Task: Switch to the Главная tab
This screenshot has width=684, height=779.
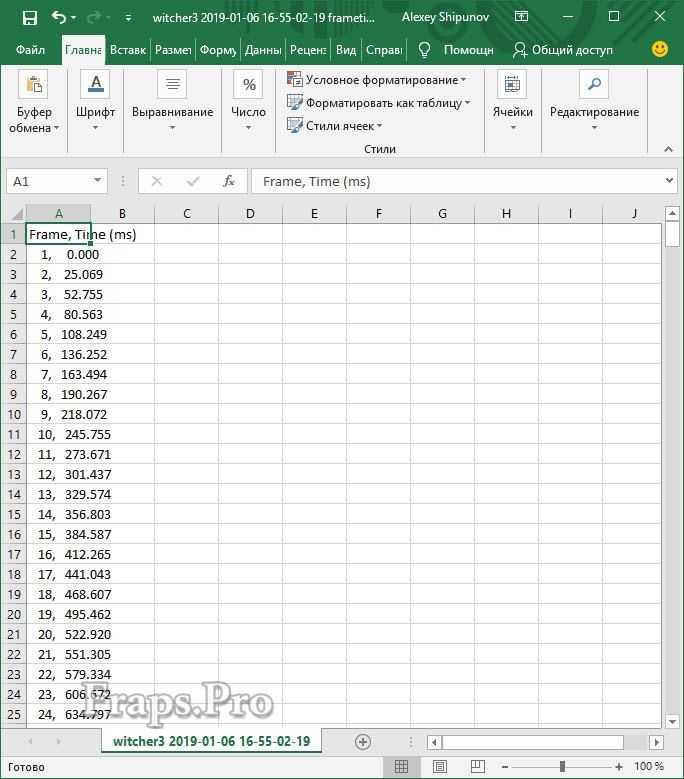Action: coord(83,50)
